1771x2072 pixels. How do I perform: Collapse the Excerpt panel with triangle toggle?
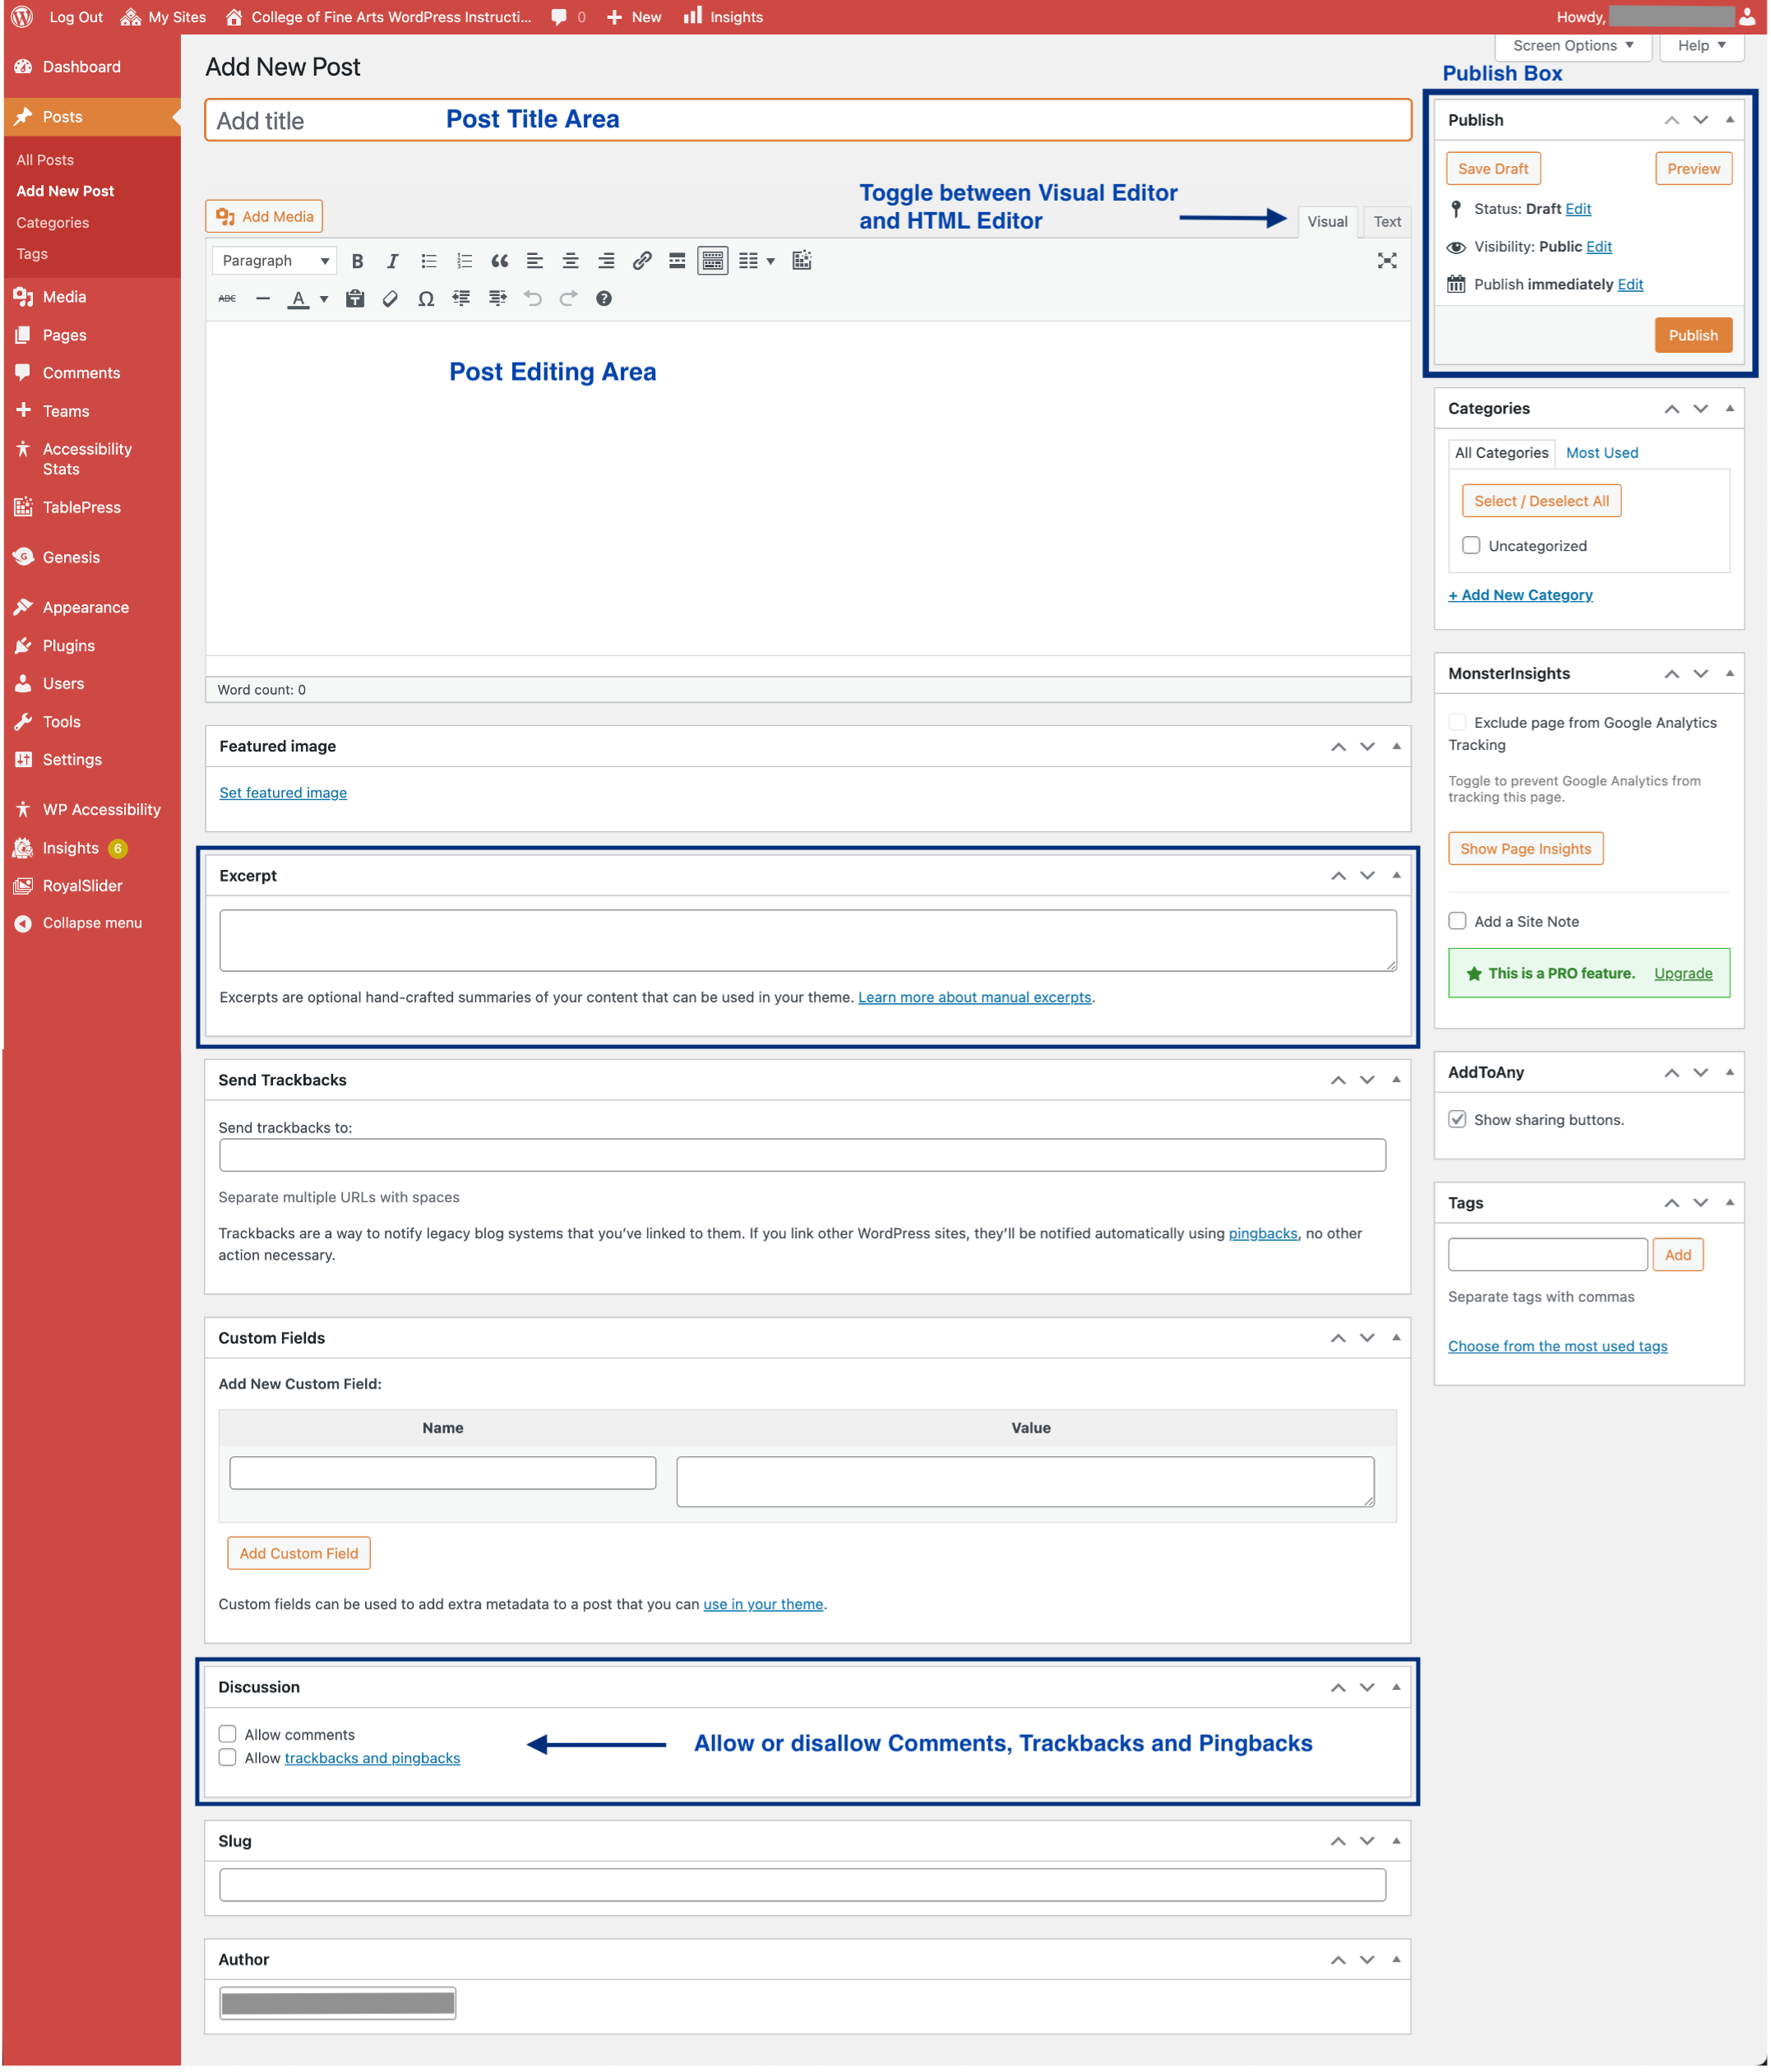[x=1396, y=876]
